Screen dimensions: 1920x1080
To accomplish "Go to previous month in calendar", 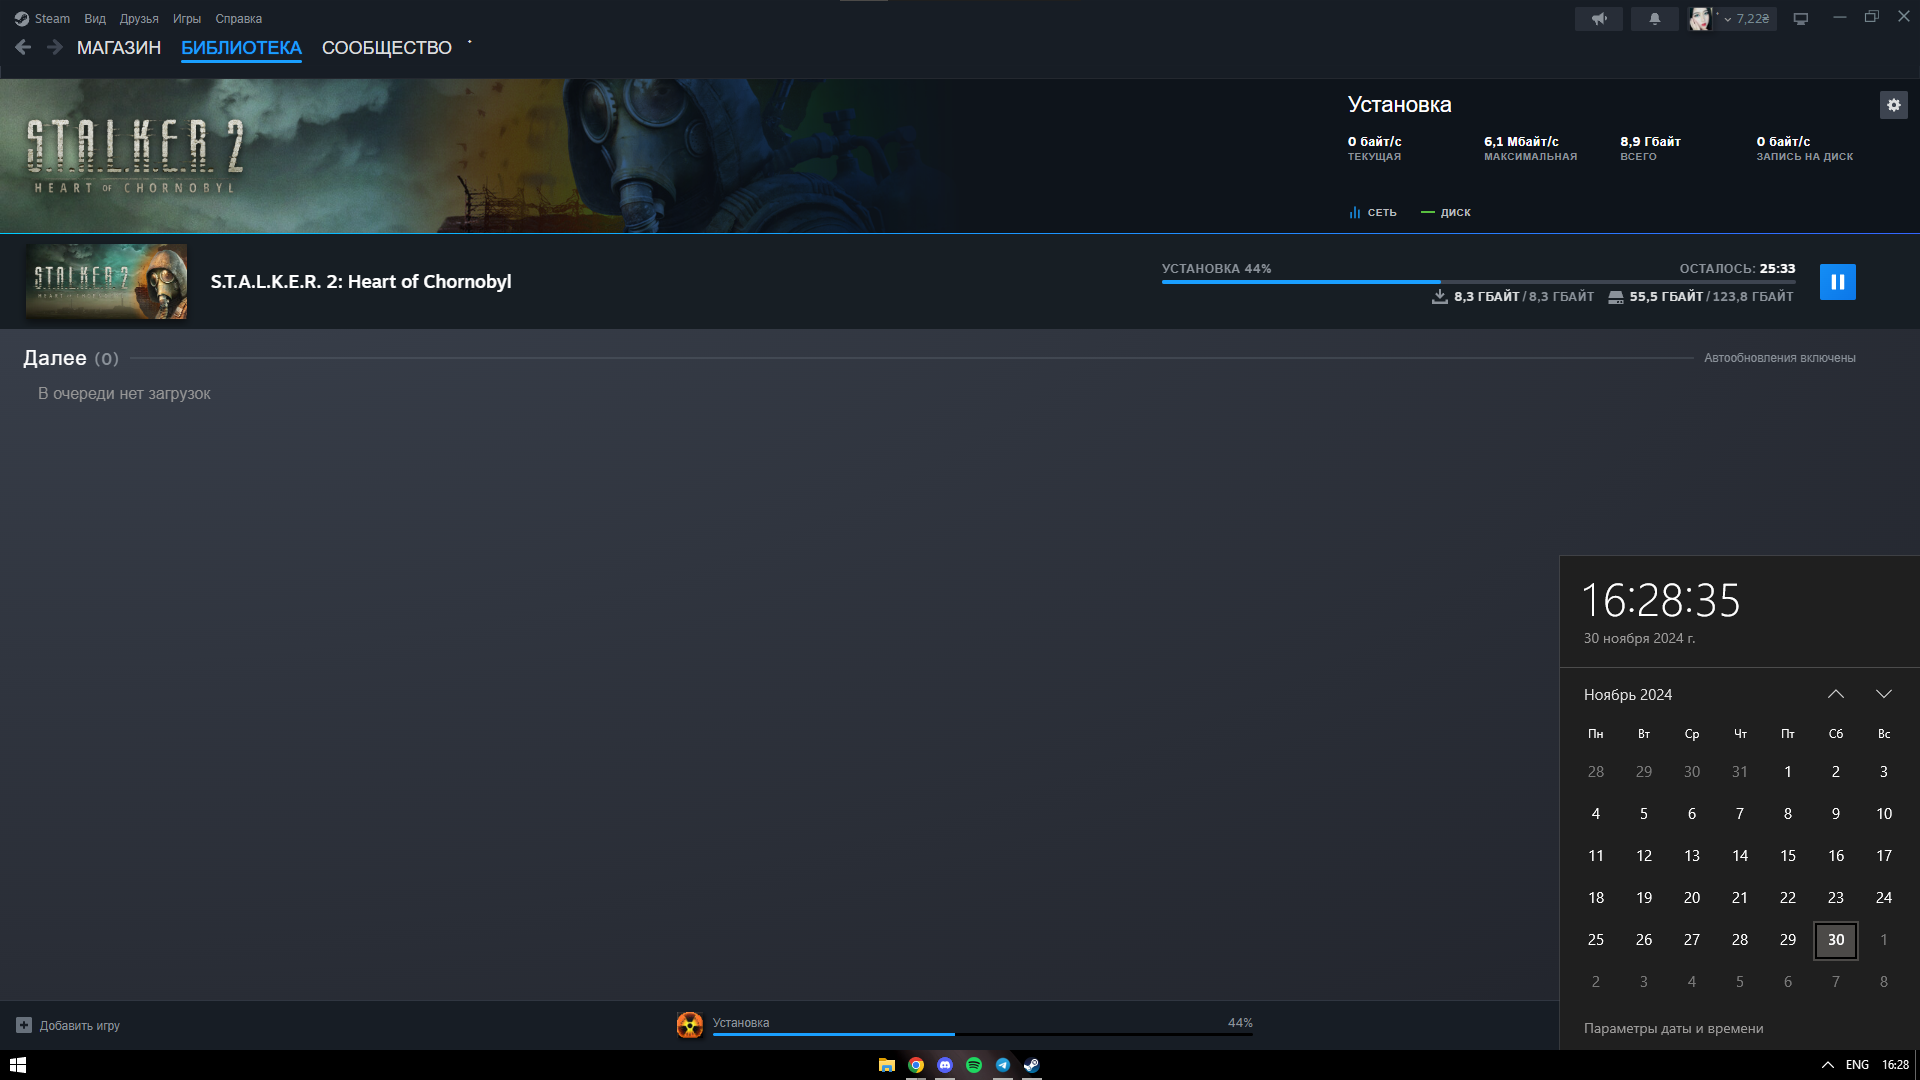I will click(x=1836, y=694).
